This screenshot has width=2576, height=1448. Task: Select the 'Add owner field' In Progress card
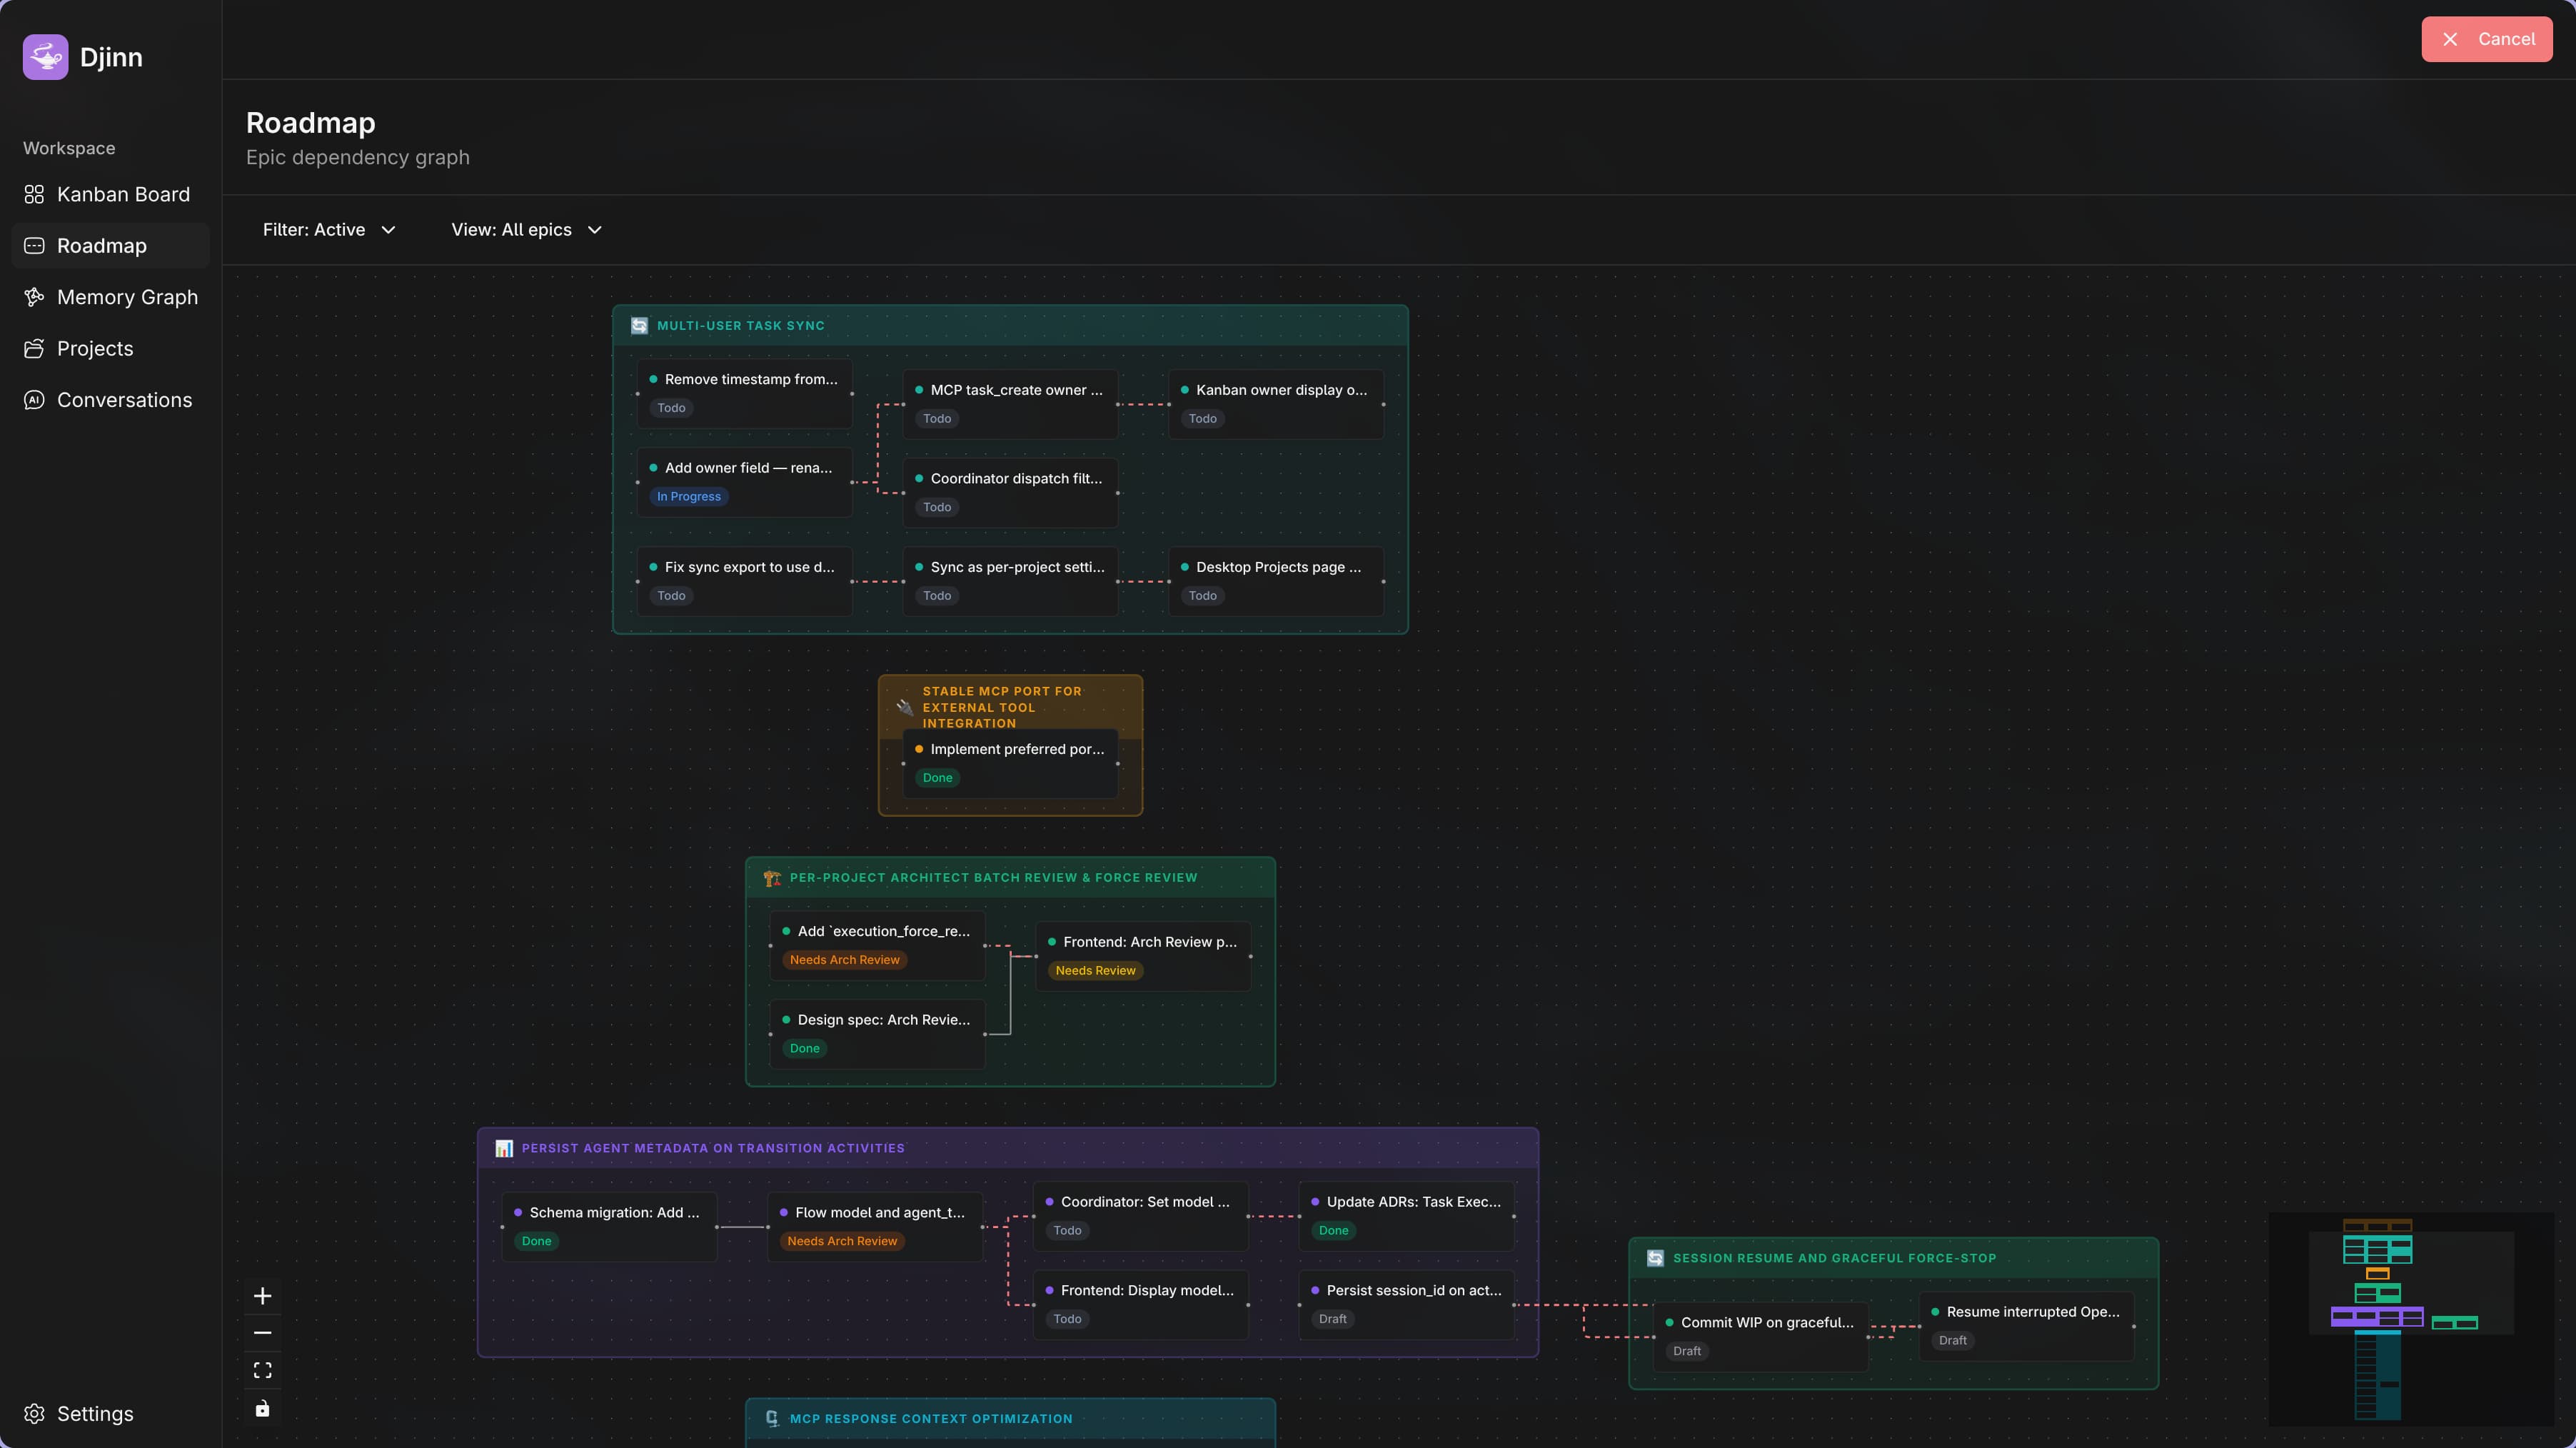tap(743, 482)
